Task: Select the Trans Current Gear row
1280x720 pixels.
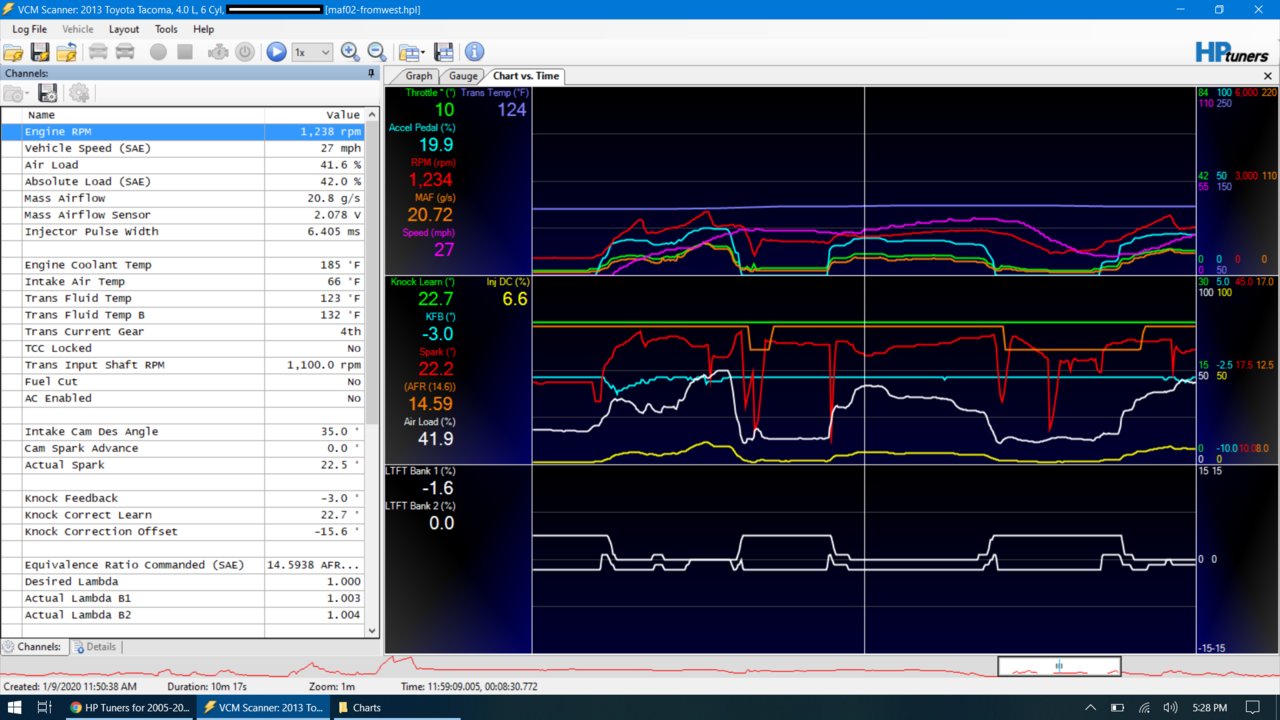Action: [x=183, y=331]
